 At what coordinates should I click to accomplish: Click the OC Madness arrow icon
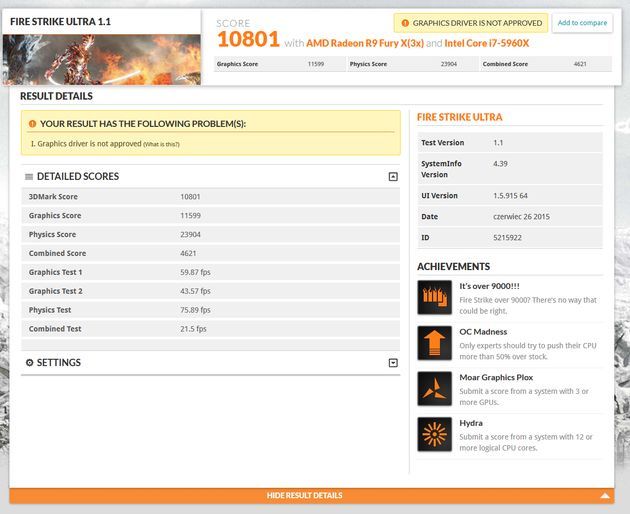click(434, 343)
